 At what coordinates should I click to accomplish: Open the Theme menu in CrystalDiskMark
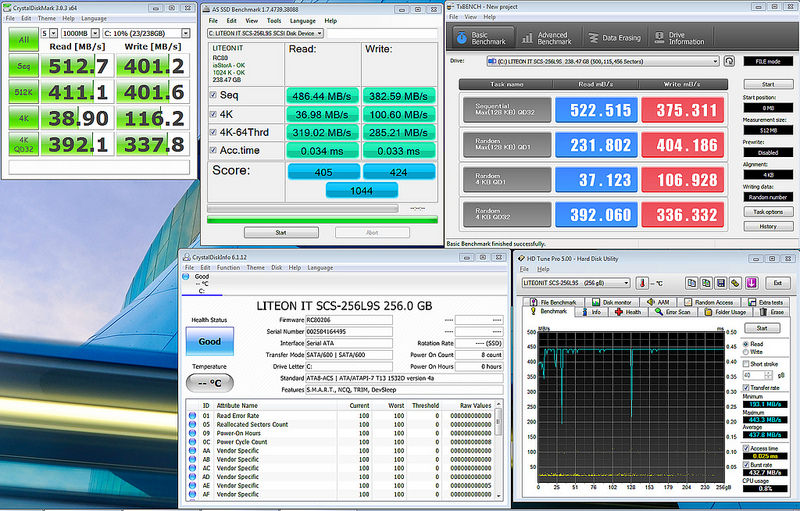tap(46, 18)
